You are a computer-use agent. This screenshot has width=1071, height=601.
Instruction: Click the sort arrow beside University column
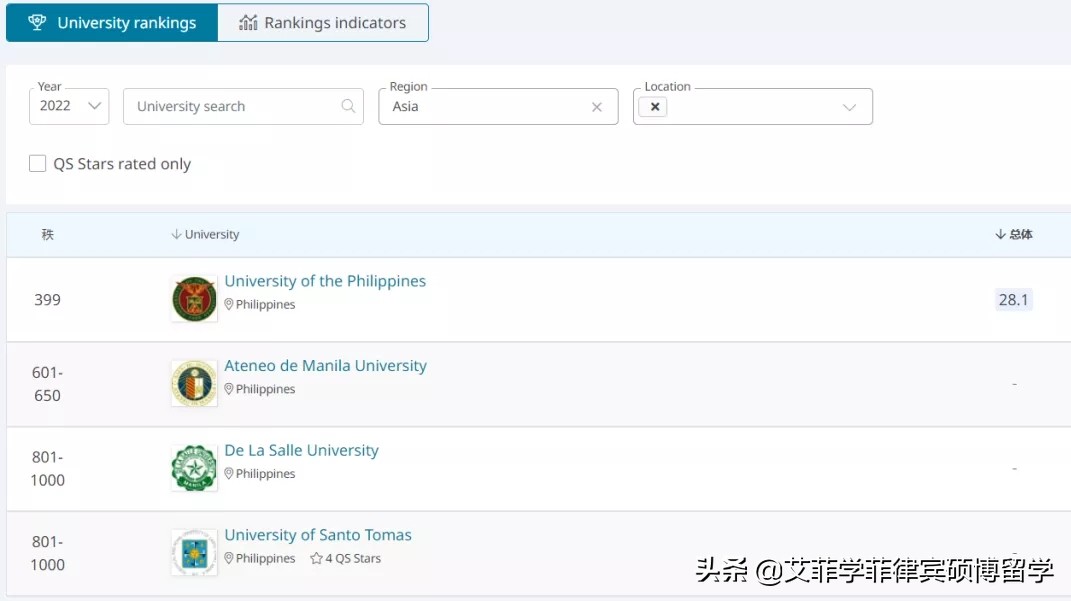click(173, 234)
